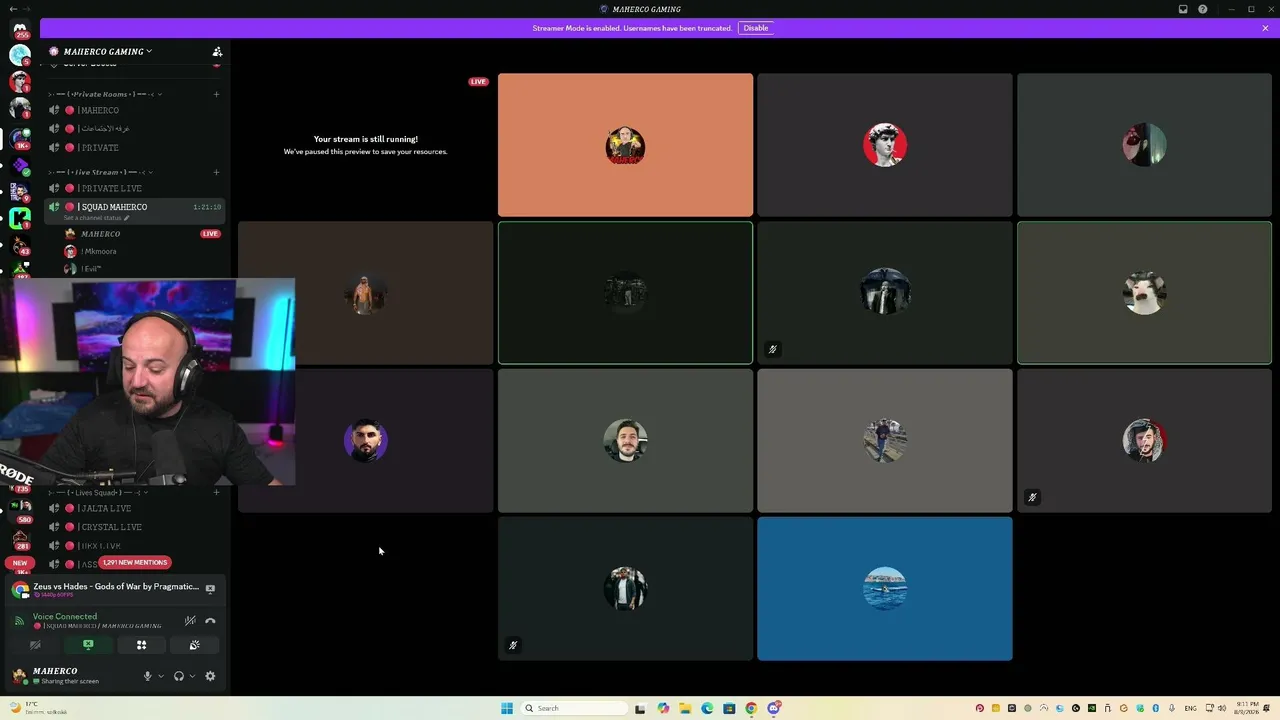The width and height of the screenshot is (1280, 720).
Task: Select the blue ocean-avatar participant tile
Action: pos(885,589)
